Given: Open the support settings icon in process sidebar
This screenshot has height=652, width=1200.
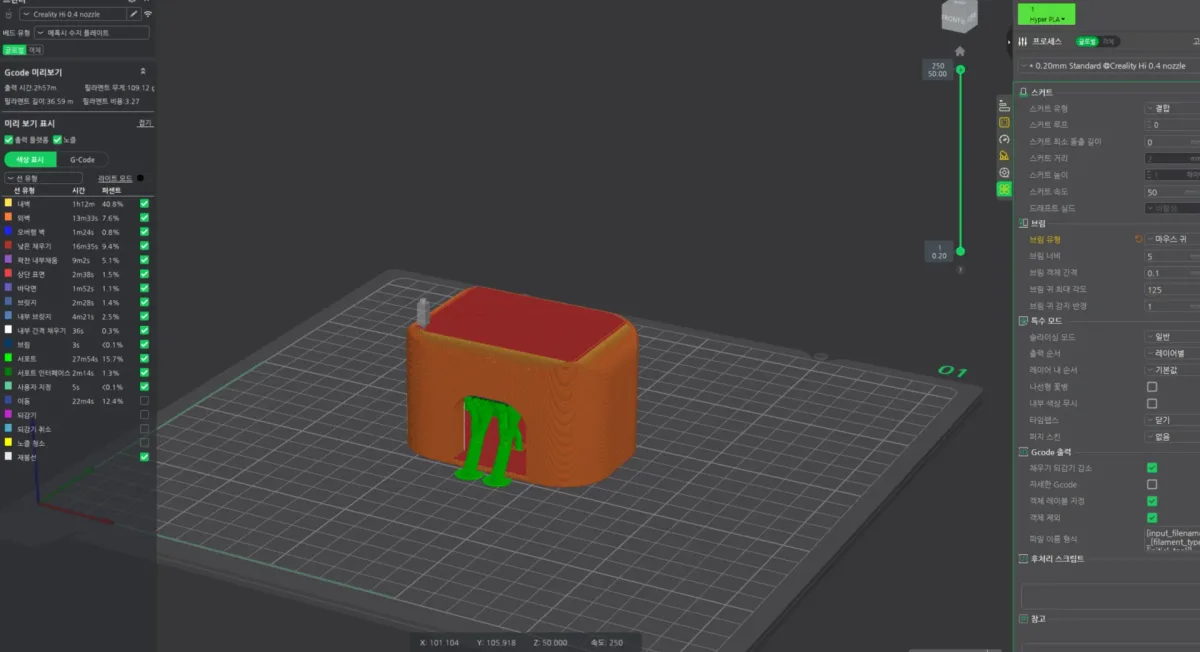Looking at the screenshot, I should 1004,155.
